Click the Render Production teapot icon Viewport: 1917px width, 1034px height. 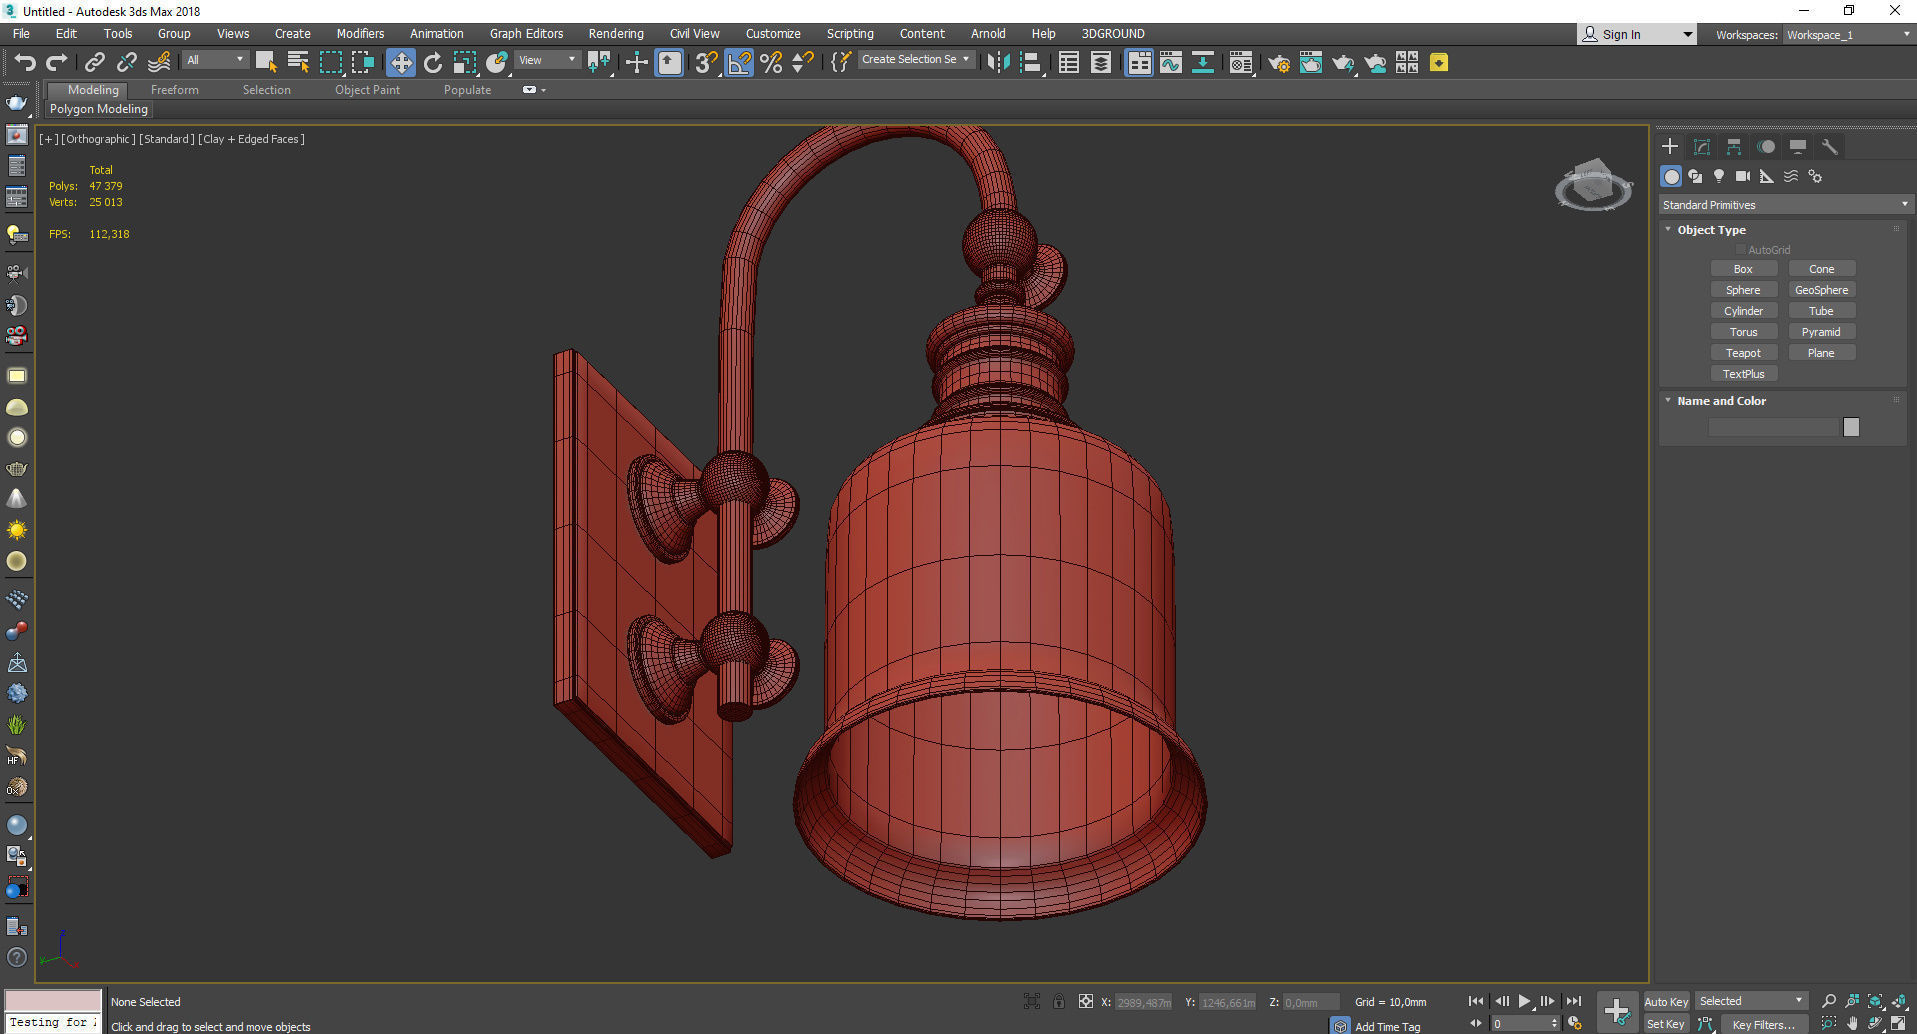[x=1343, y=62]
